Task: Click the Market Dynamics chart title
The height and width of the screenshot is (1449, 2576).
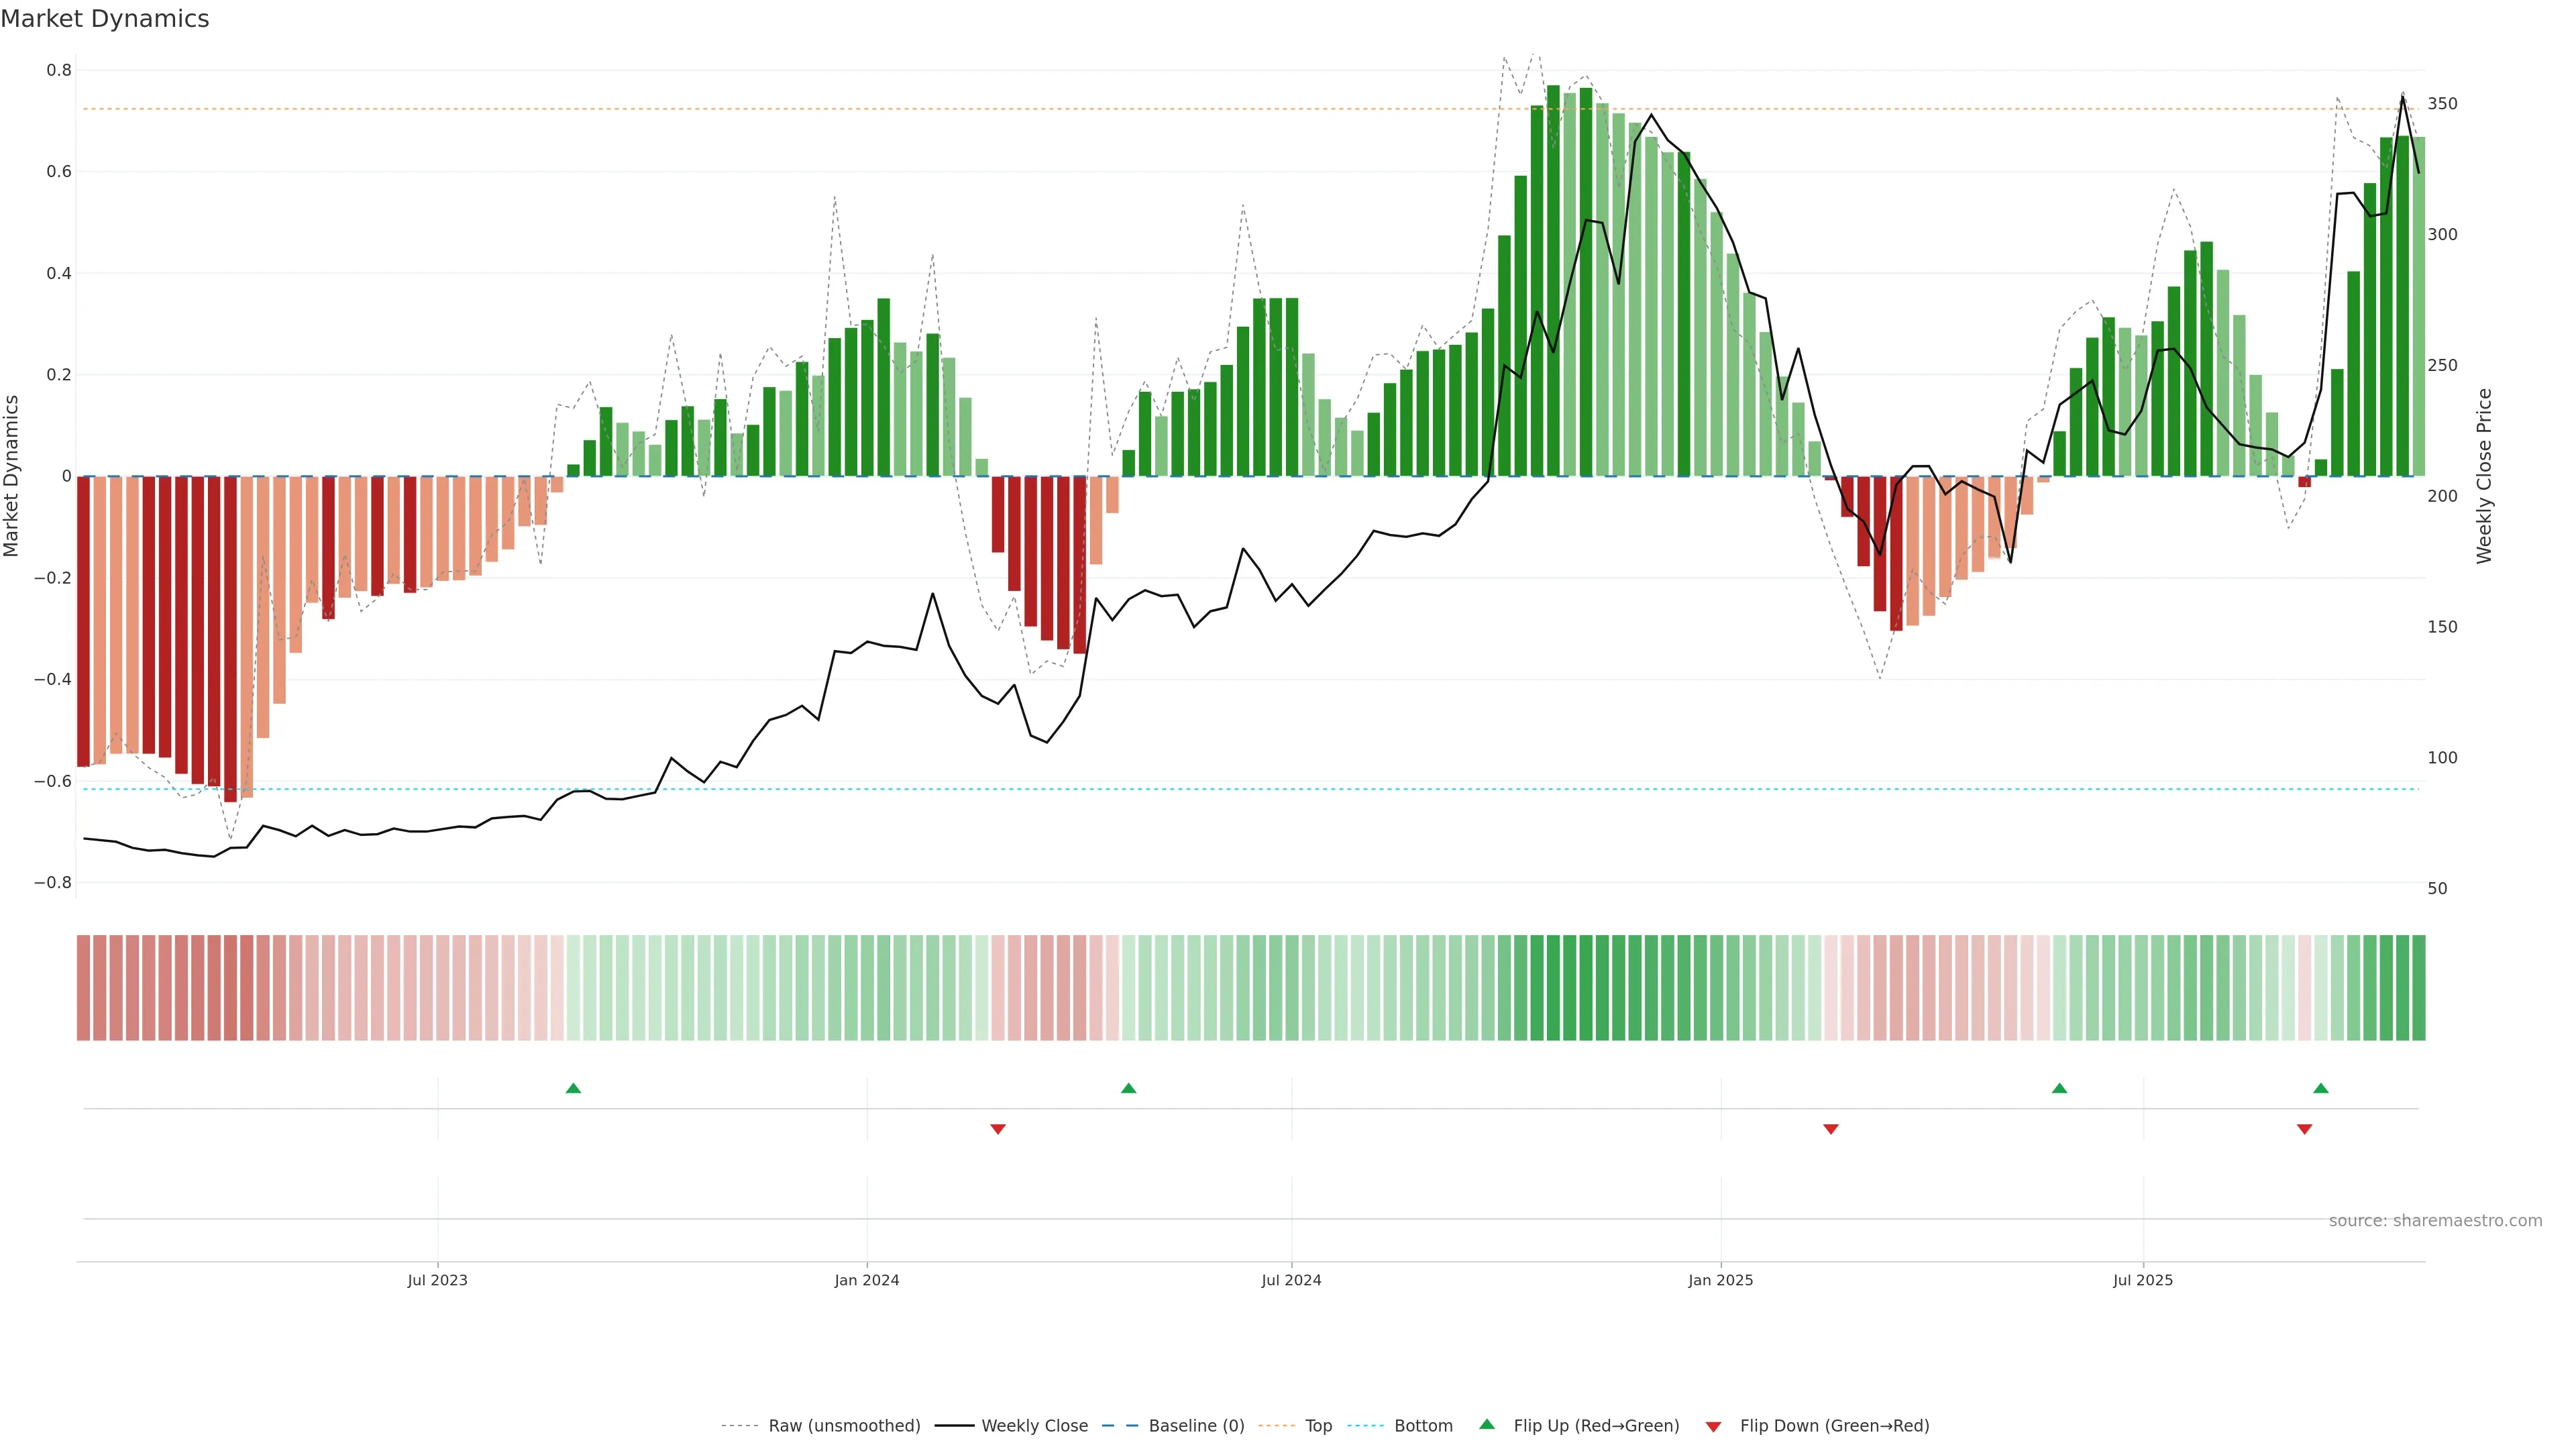Action: 105,19
